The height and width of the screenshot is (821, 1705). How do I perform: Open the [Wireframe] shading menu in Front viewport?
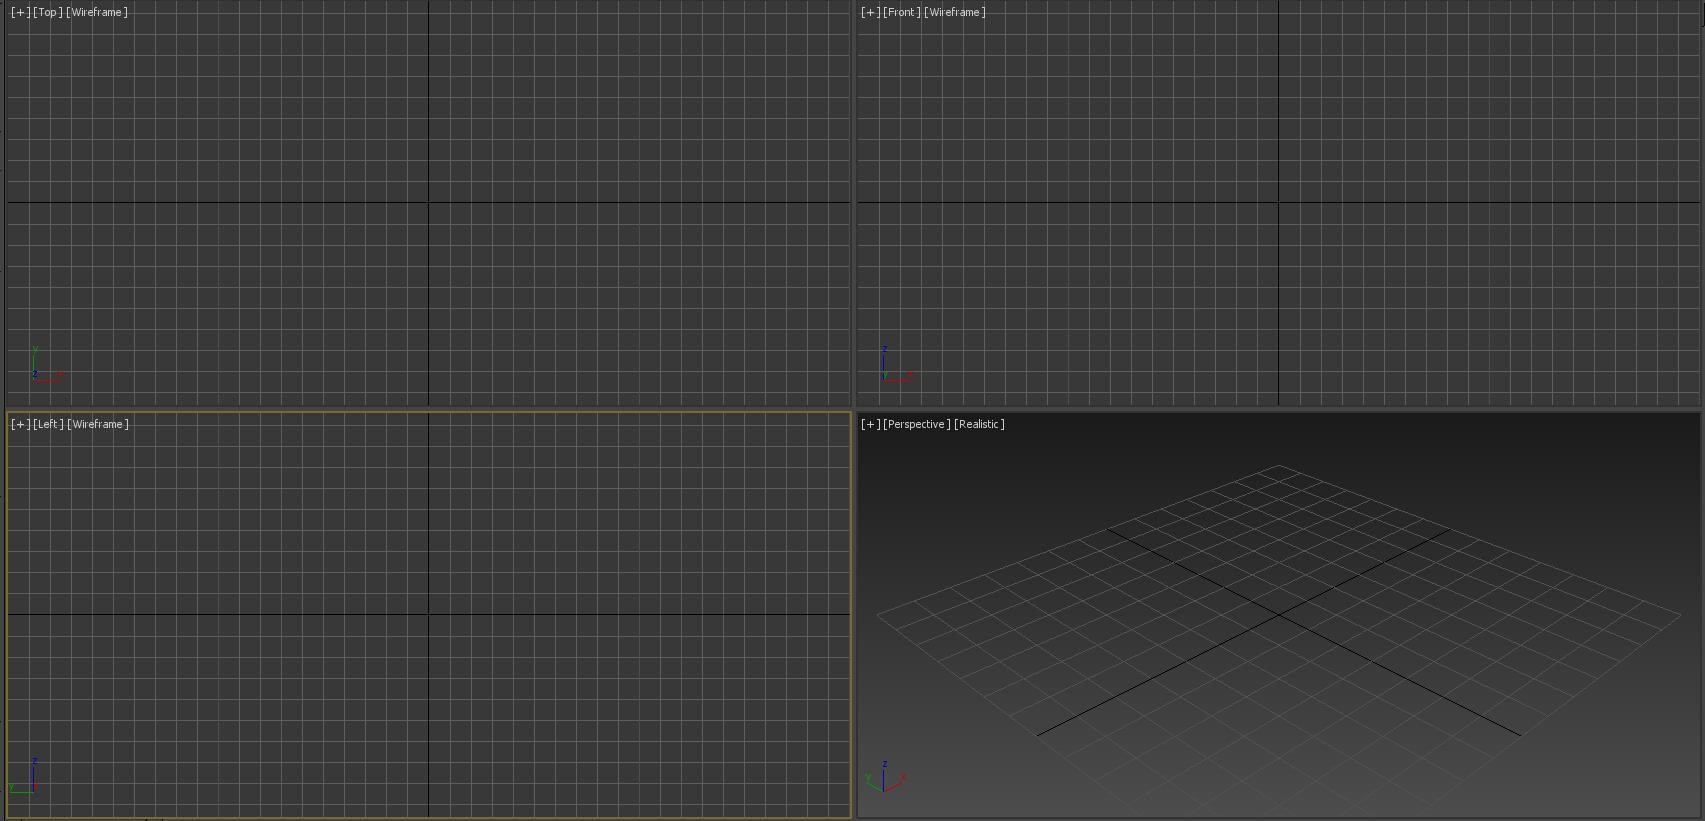click(955, 12)
